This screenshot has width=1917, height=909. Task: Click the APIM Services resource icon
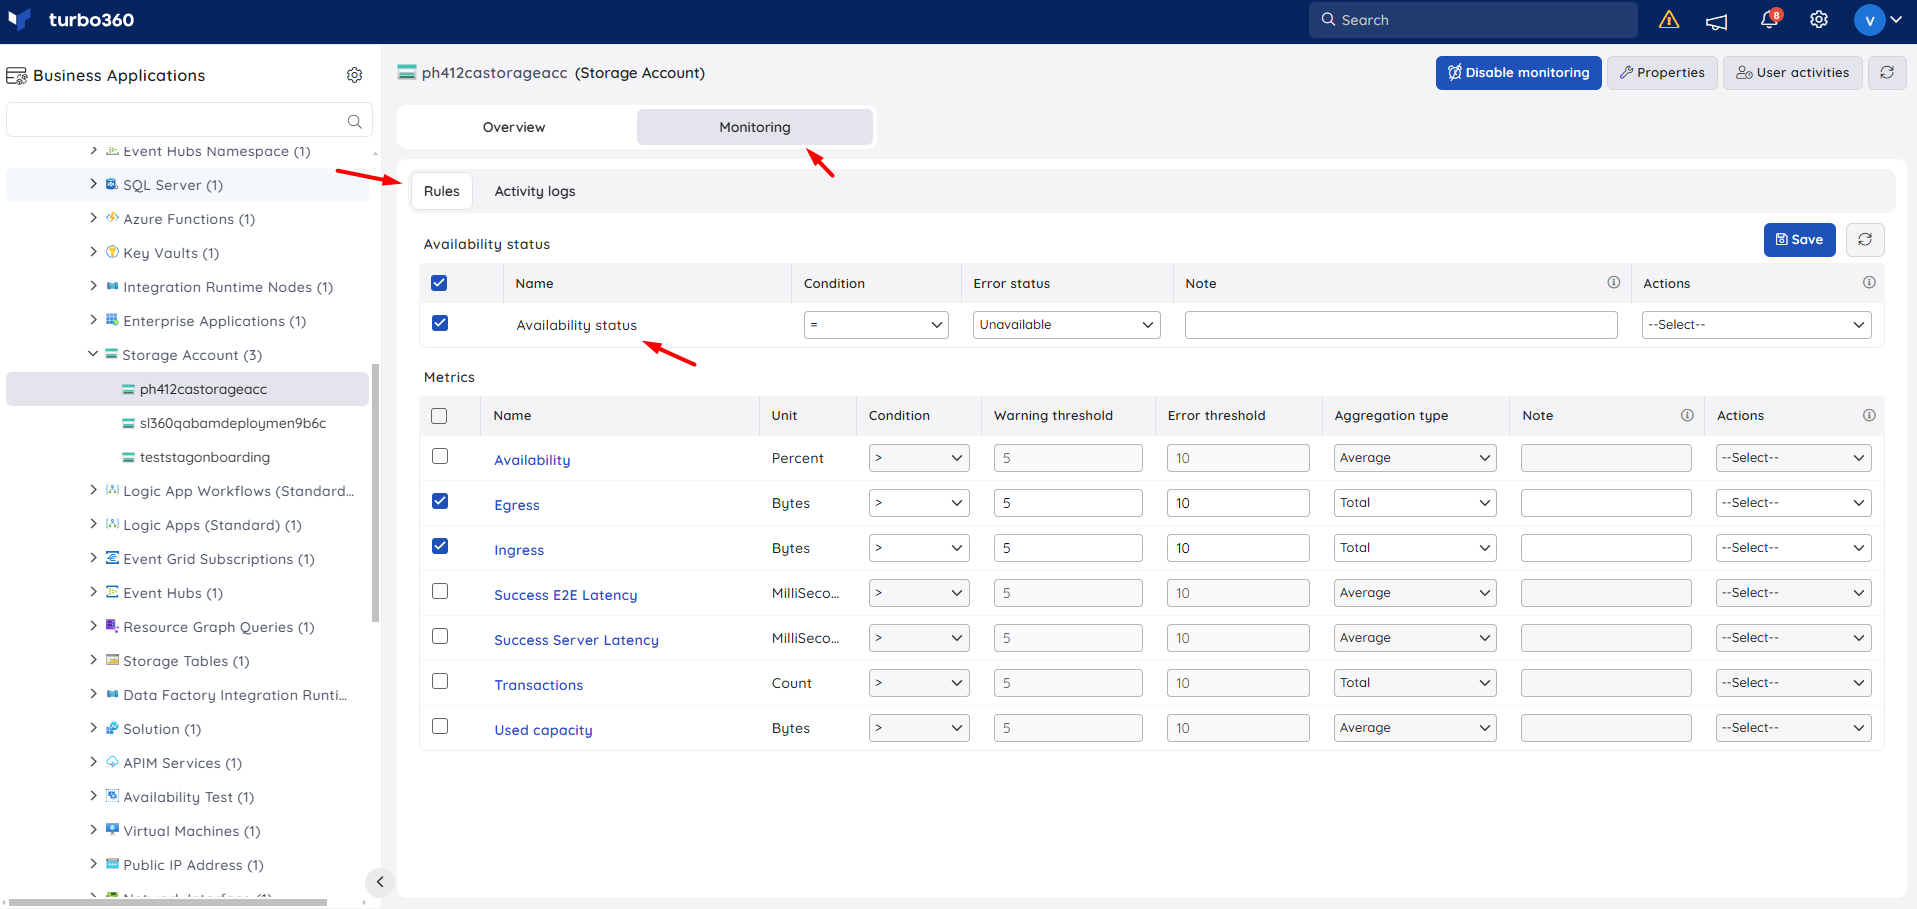click(x=112, y=762)
